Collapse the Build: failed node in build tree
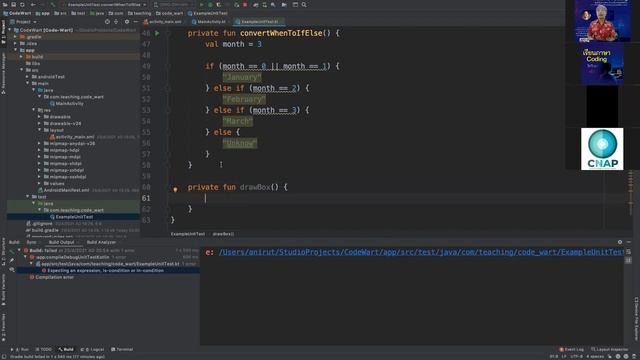This screenshot has height=360, width=640. pyautogui.click(x=19, y=250)
